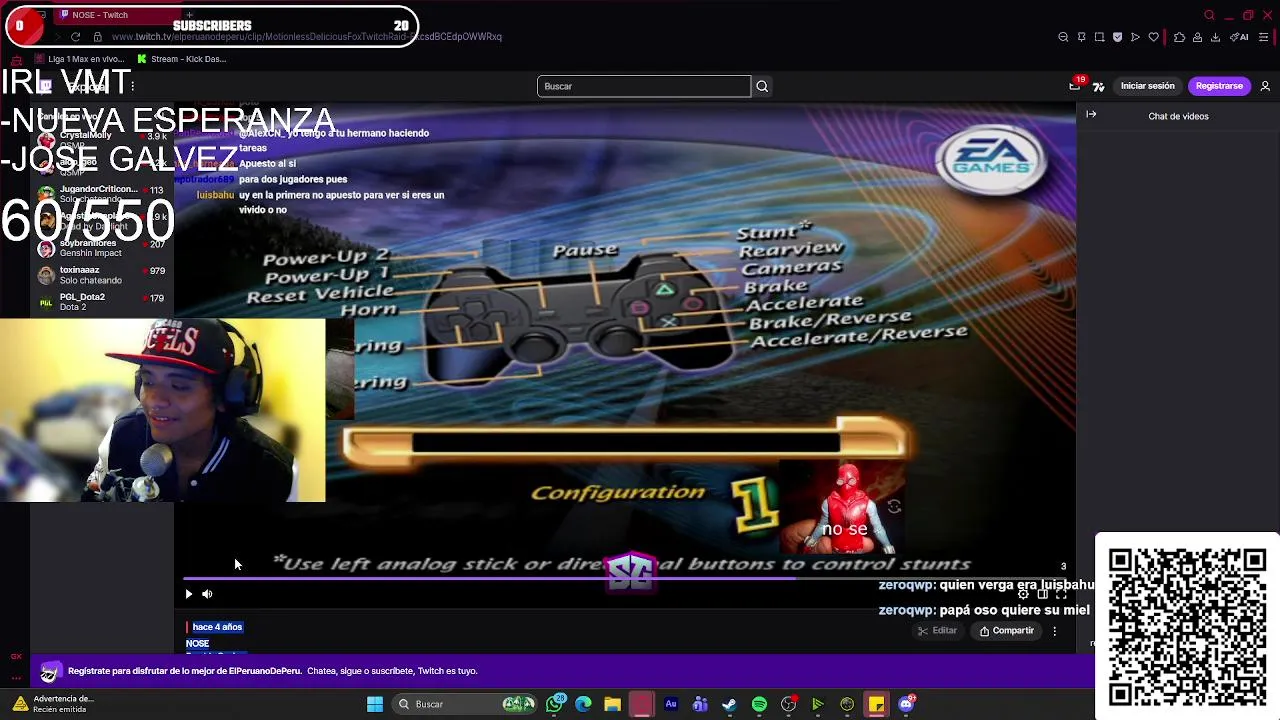Open Steam from the taskbar

(x=729, y=704)
